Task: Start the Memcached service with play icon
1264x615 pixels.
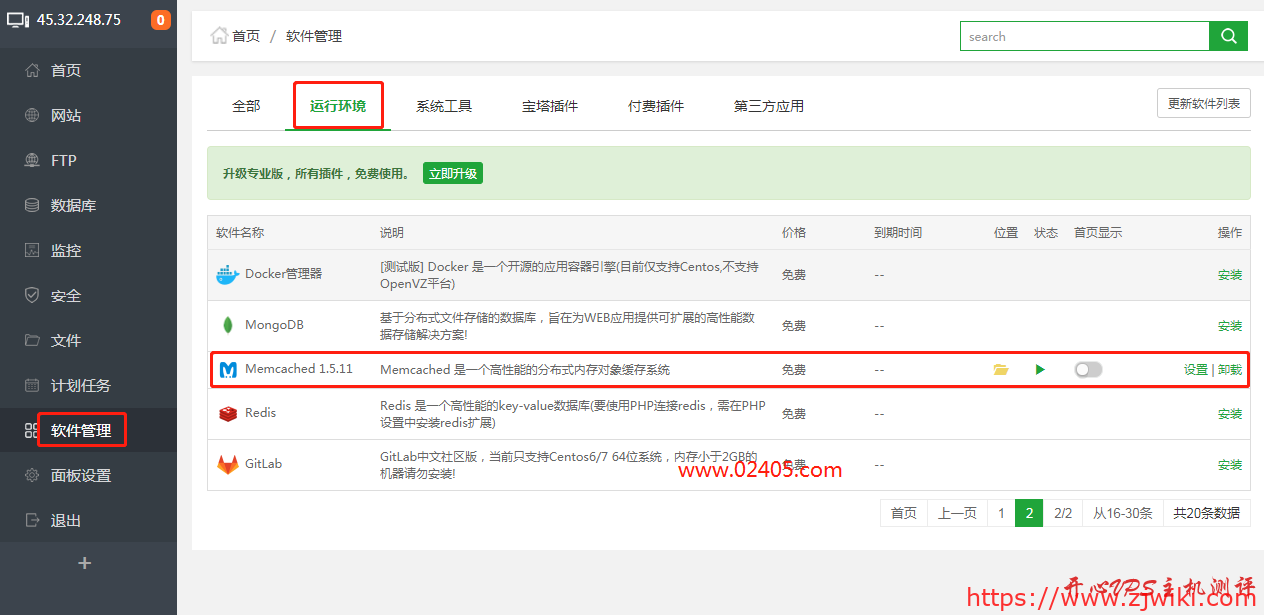Action: pyautogui.click(x=1040, y=369)
